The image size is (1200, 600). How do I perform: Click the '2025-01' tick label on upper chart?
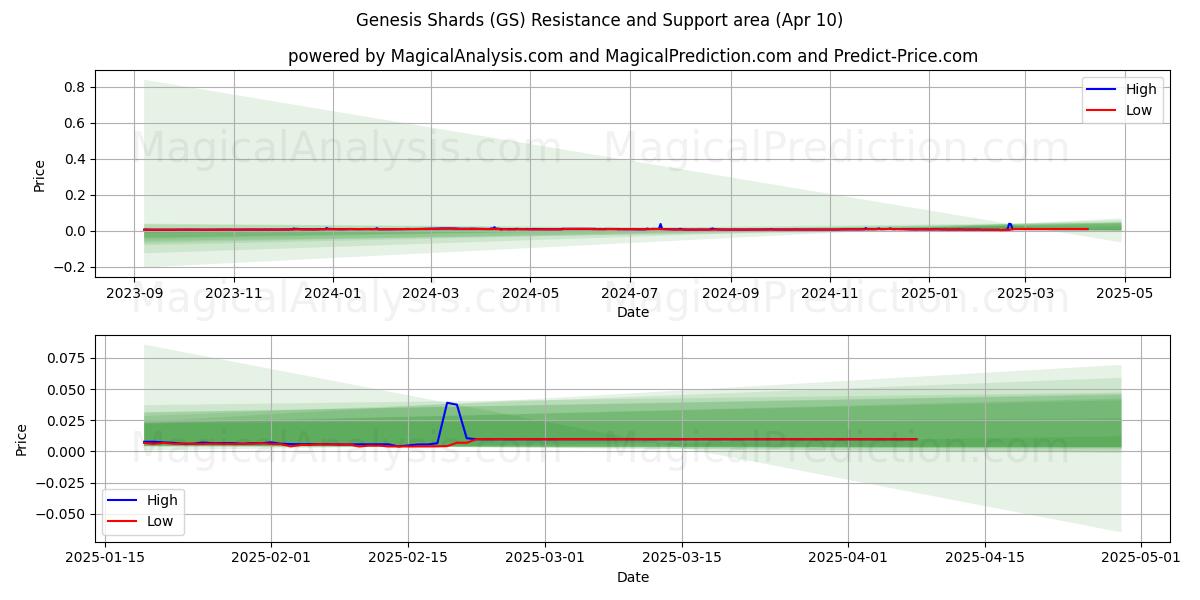point(929,293)
